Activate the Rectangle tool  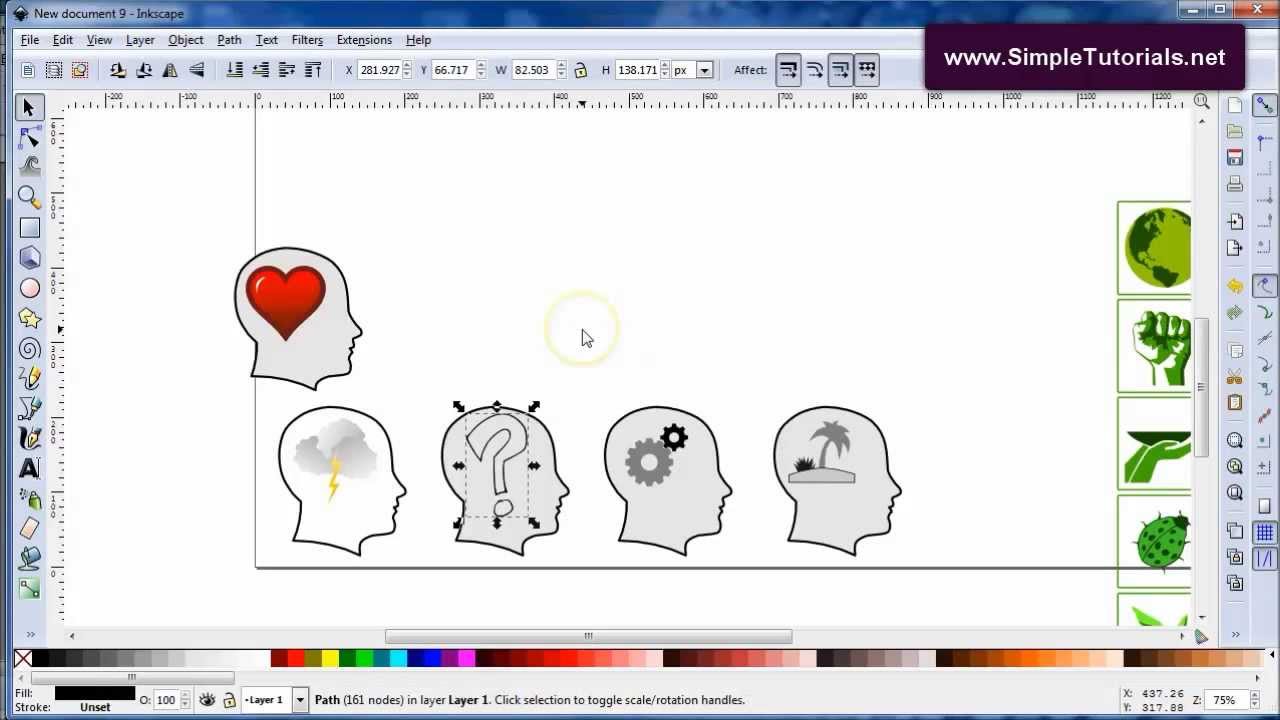click(x=29, y=227)
